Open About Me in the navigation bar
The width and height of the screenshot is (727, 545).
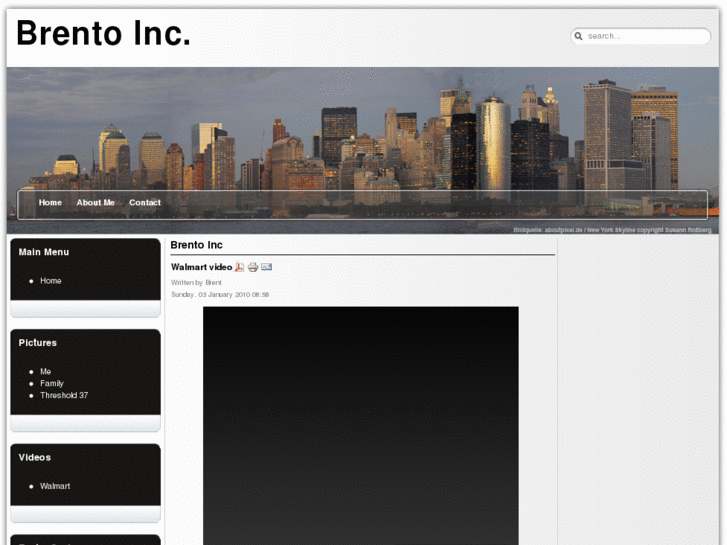pyautogui.click(x=96, y=203)
